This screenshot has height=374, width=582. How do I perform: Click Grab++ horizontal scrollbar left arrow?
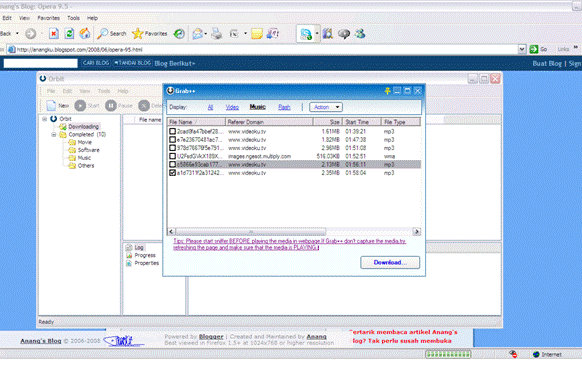click(x=171, y=232)
